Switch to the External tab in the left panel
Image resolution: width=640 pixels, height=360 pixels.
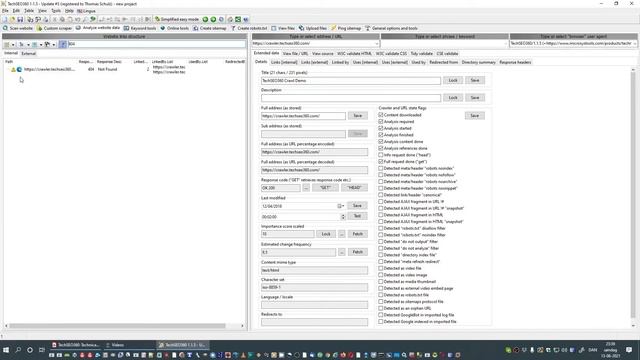[28, 53]
